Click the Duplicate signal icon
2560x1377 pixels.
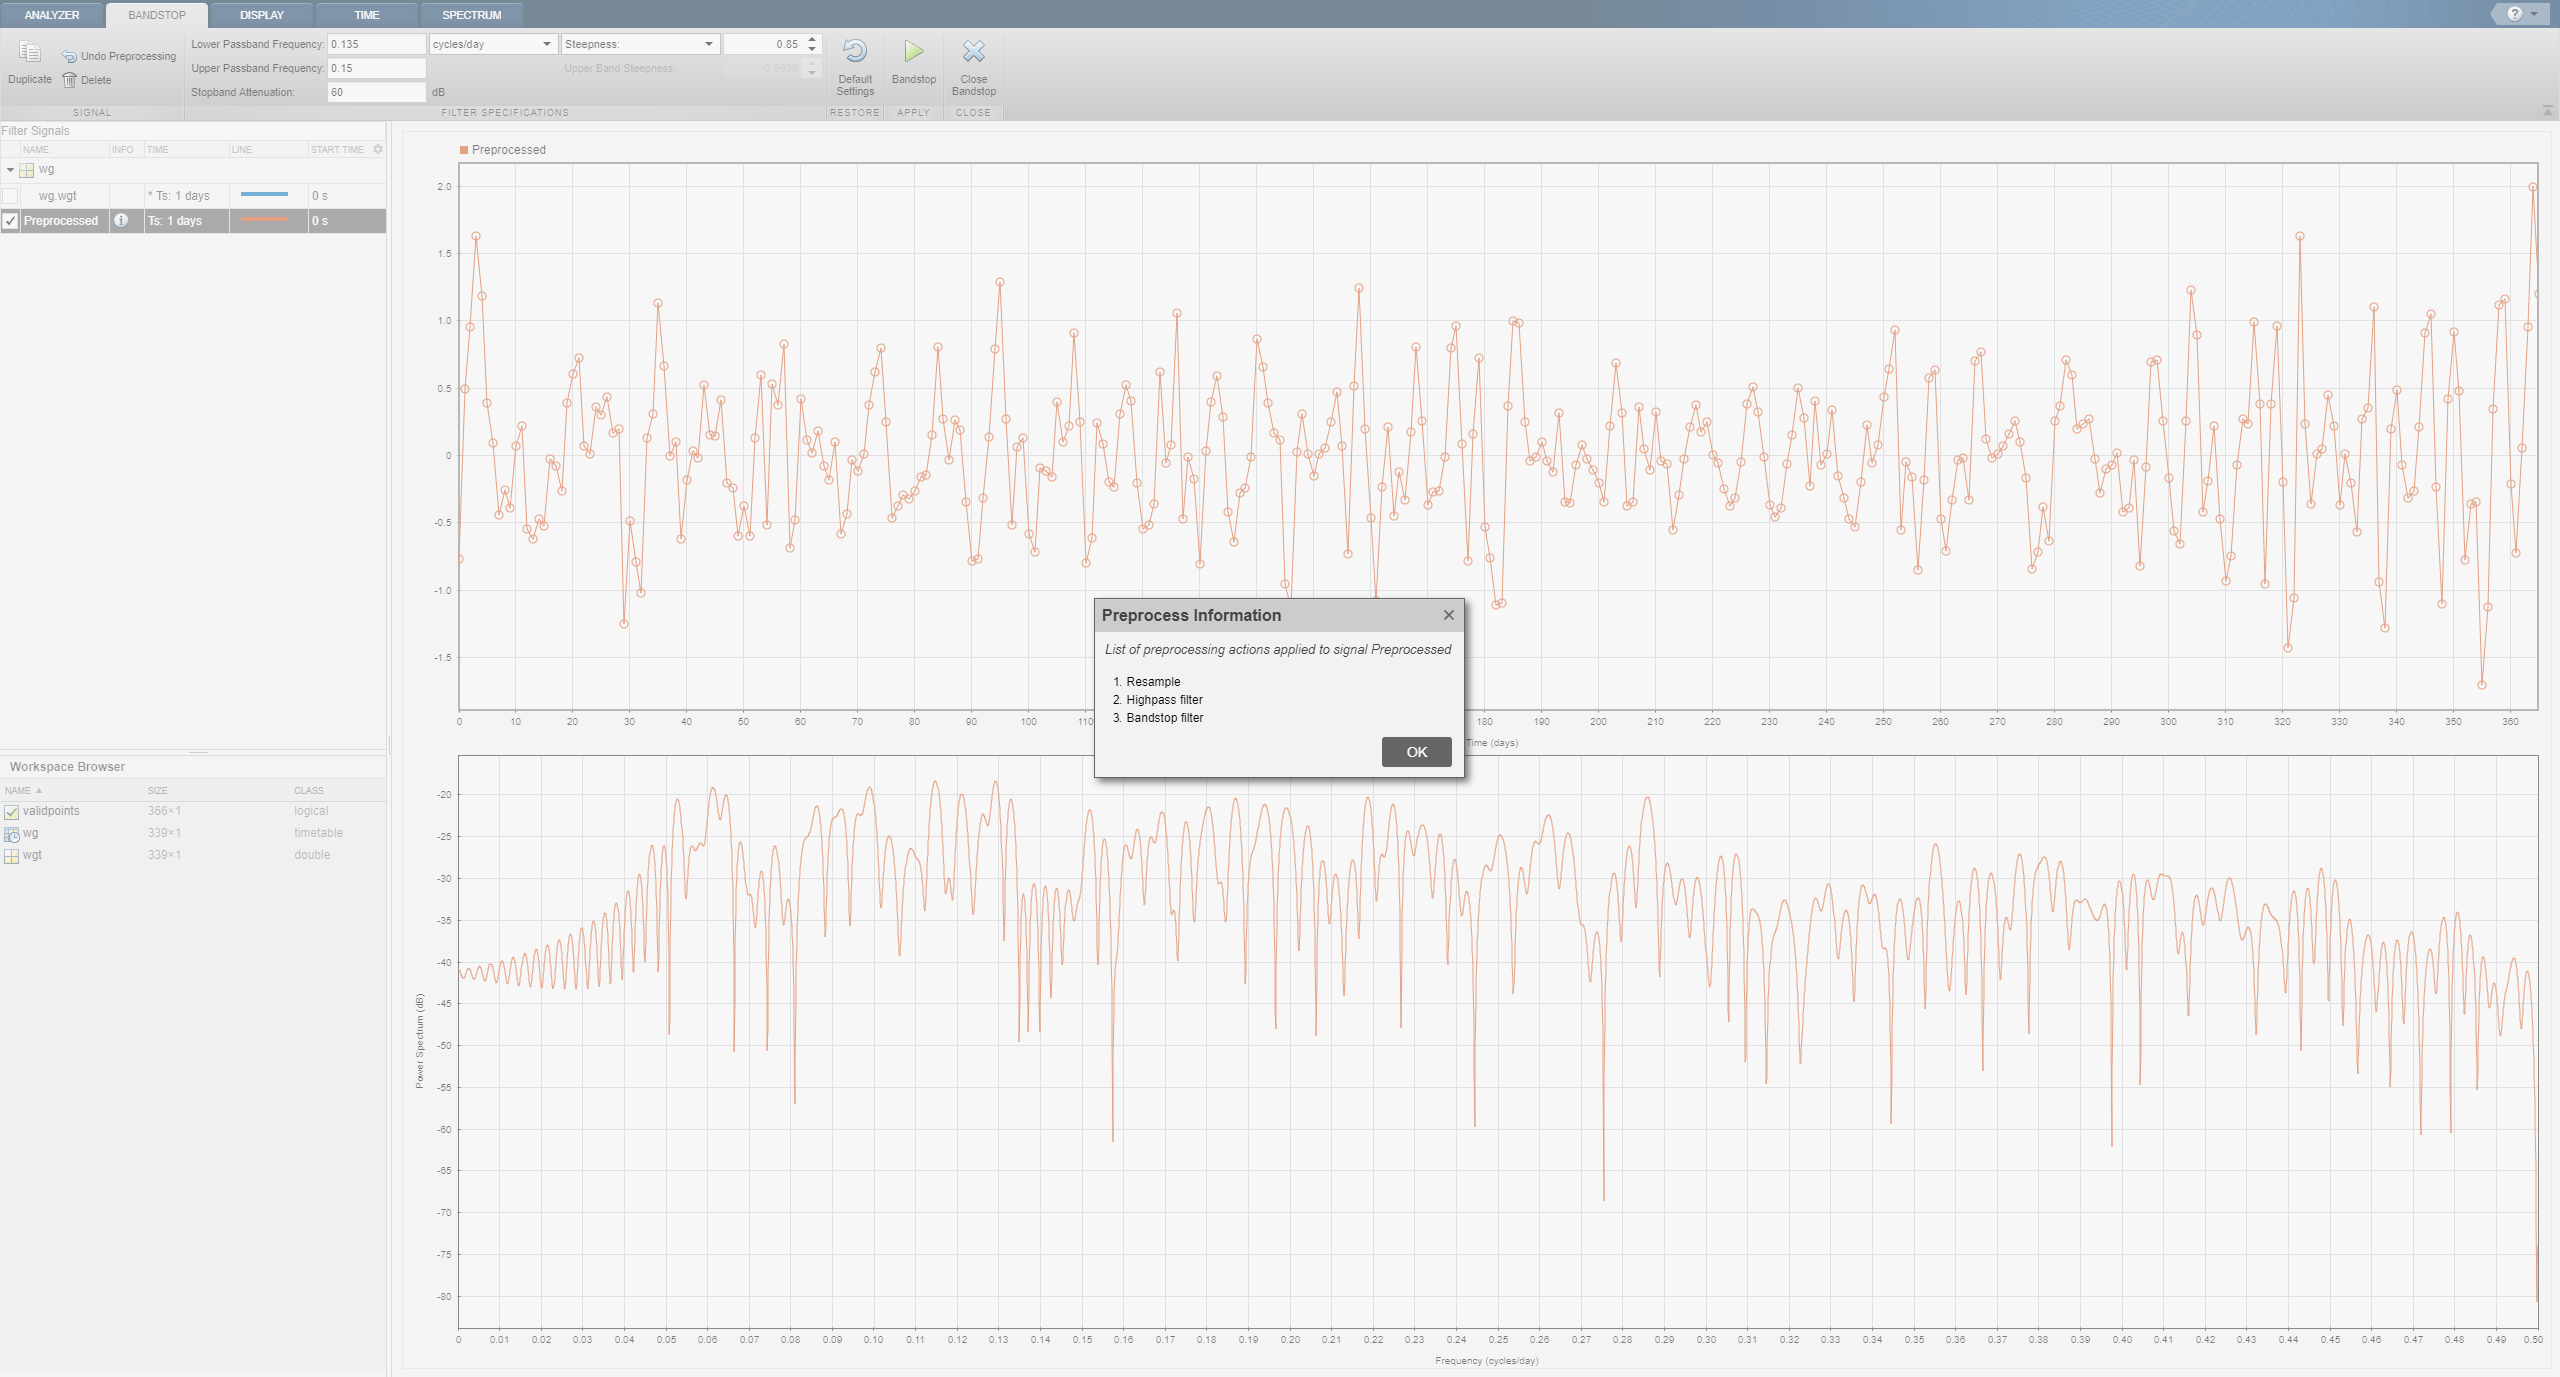30,53
